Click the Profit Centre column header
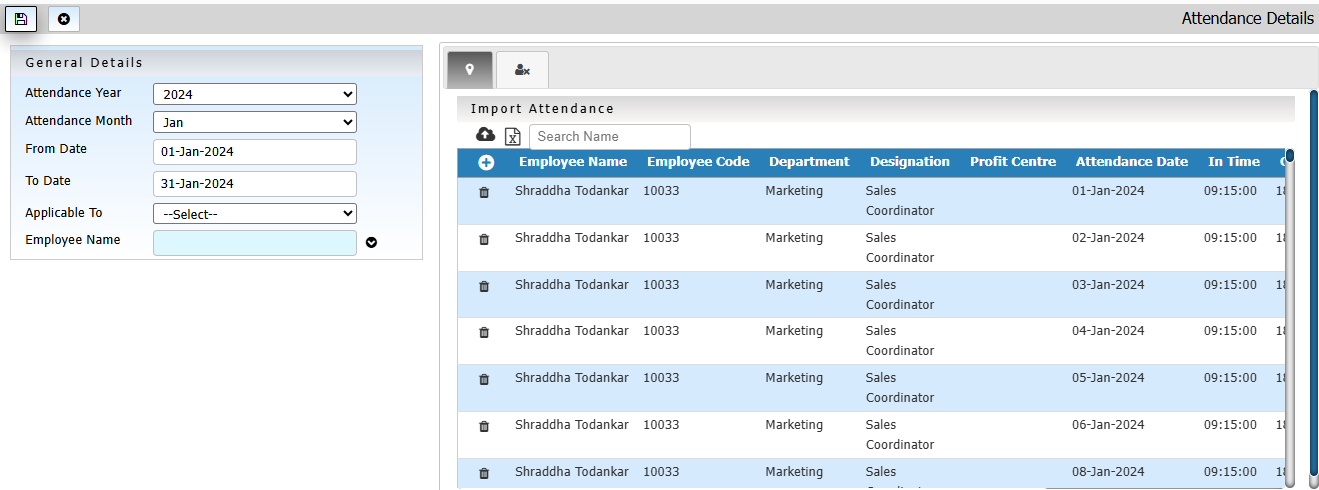This screenshot has height=490, width=1319. 1013,162
